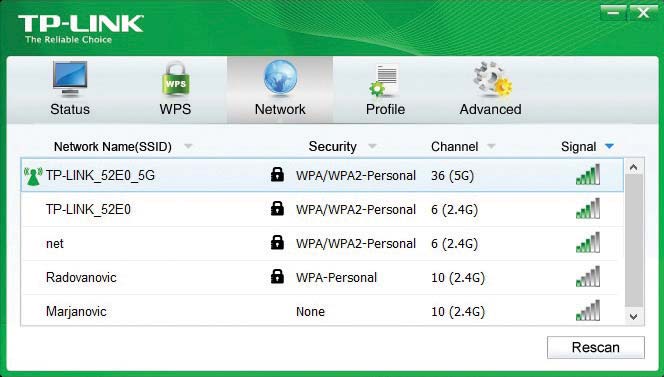The image size is (664, 377).
Task: Click the Network Name(SSID) column header
Action: [x=113, y=147]
